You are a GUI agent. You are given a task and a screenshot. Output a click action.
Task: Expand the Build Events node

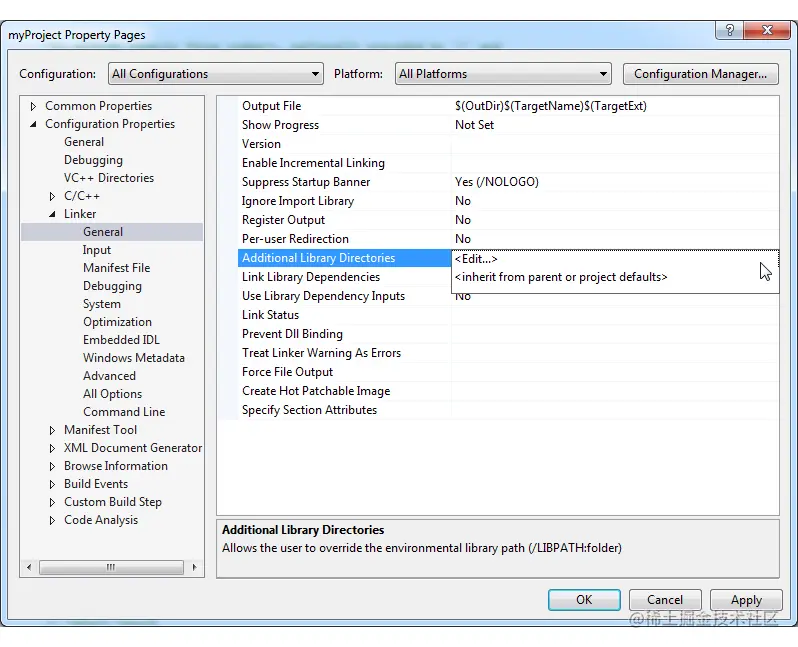(x=52, y=484)
